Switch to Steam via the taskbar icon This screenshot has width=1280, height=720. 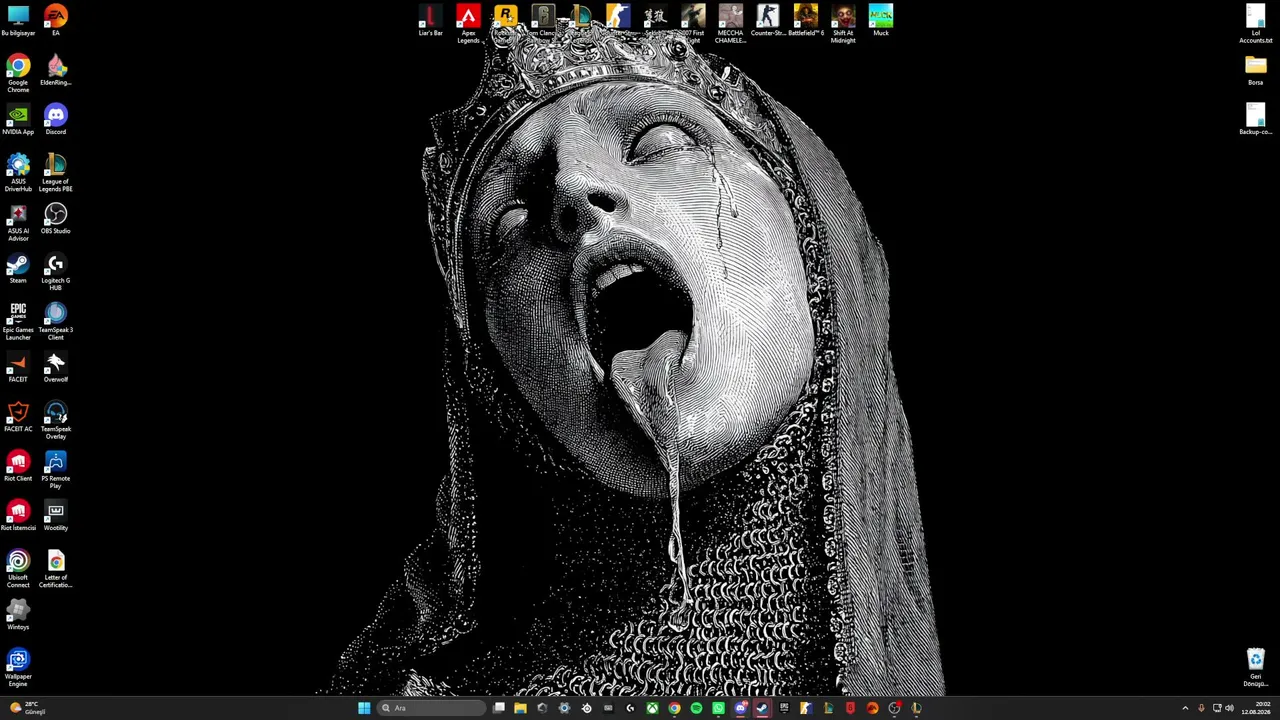pos(762,708)
